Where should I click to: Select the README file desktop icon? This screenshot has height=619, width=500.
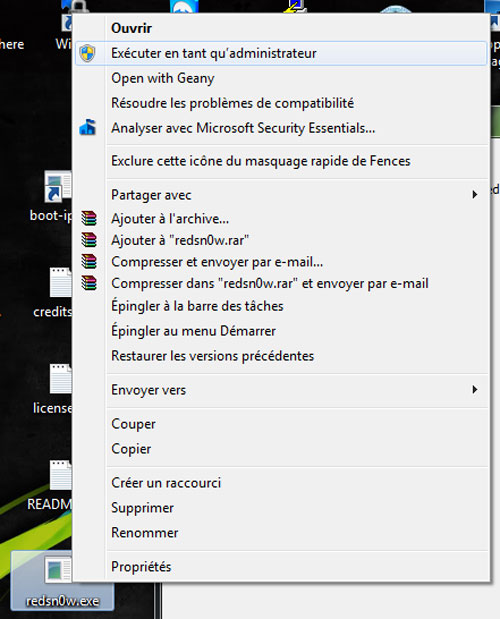(x=61, y=475)
